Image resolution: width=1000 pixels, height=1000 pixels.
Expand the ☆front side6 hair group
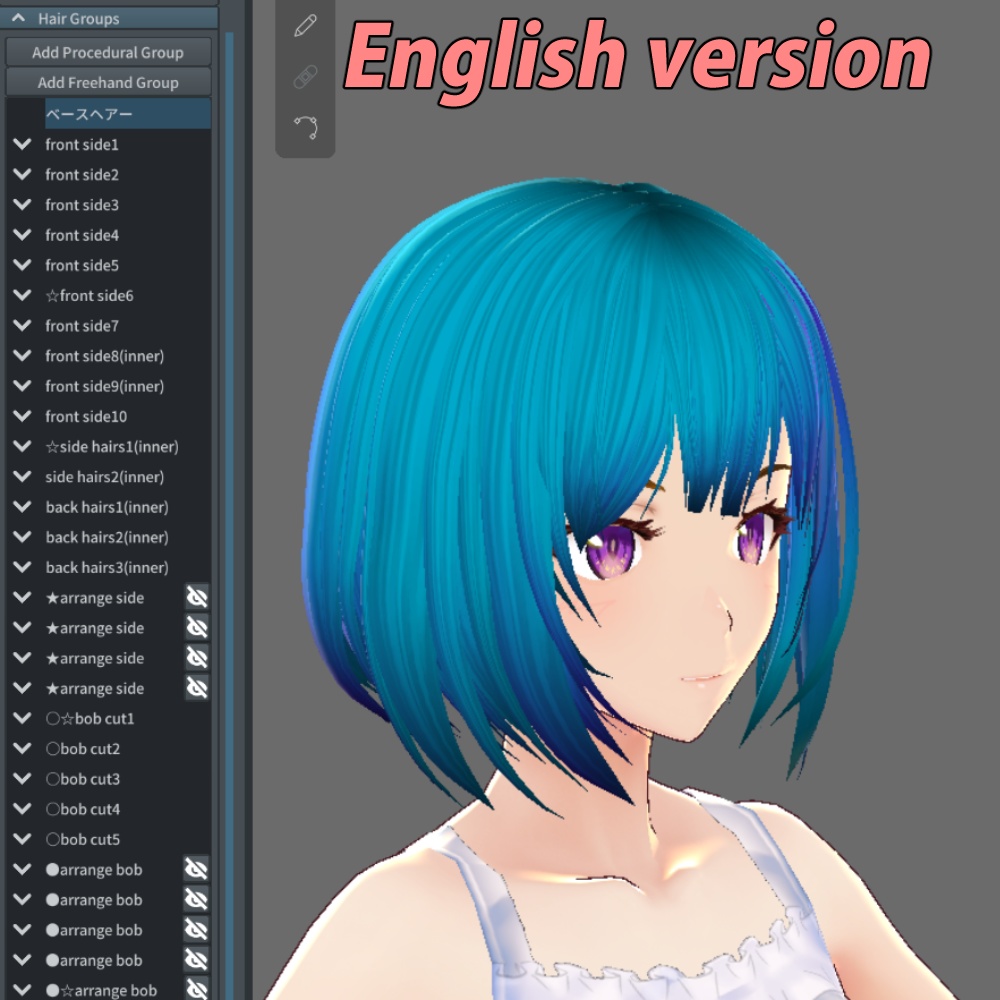point(22,295)
